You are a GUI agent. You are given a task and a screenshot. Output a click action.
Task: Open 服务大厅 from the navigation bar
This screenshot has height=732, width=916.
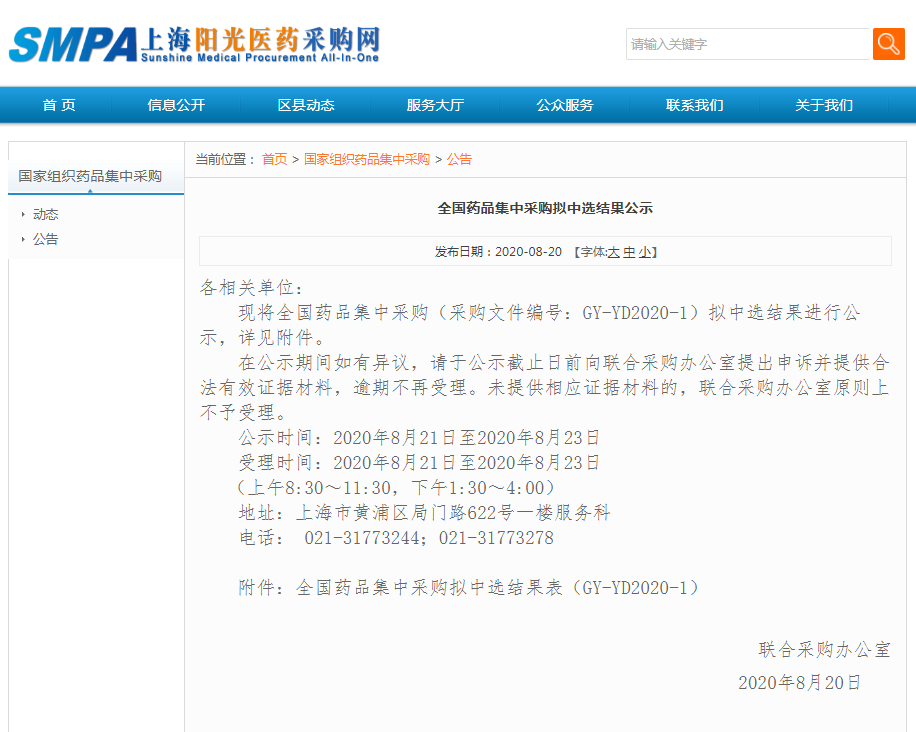click(435, 105)
